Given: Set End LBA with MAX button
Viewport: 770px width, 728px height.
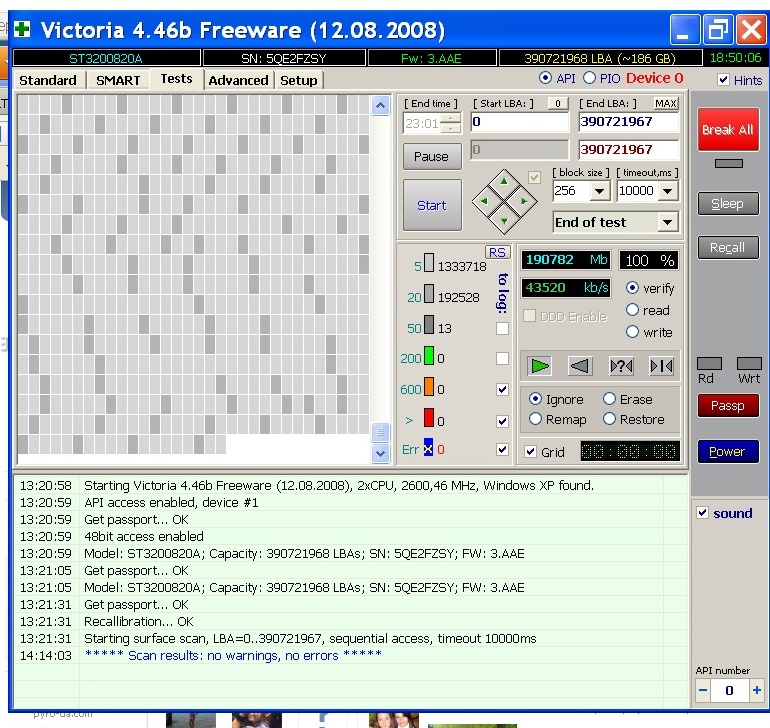Looking at the screenshot, I should (x=665, y=103).
